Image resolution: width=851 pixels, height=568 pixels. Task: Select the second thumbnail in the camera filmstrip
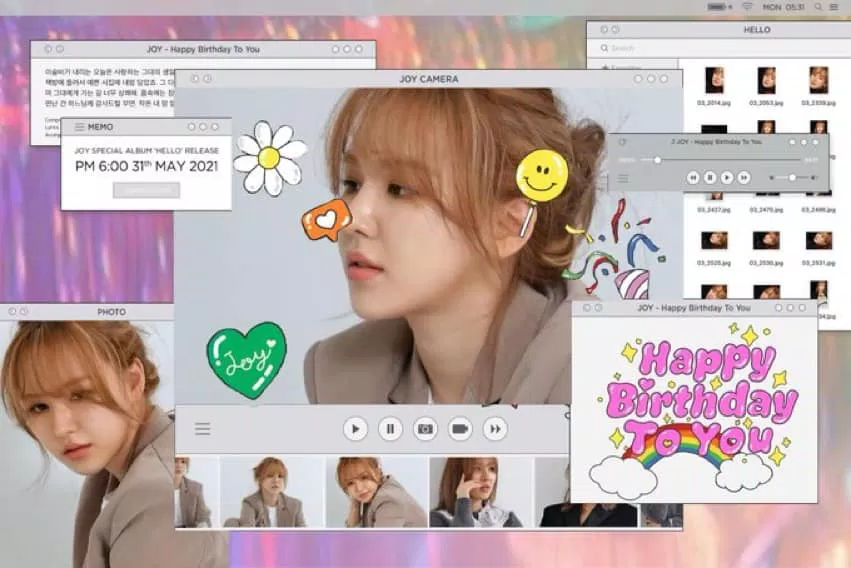tap(270, 491)
